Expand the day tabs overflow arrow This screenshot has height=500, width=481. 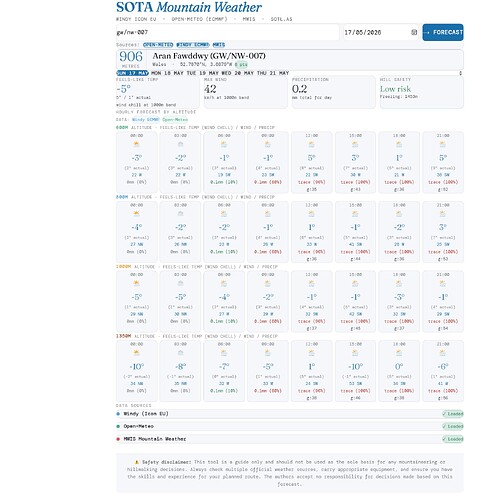(x=461, y=73)
